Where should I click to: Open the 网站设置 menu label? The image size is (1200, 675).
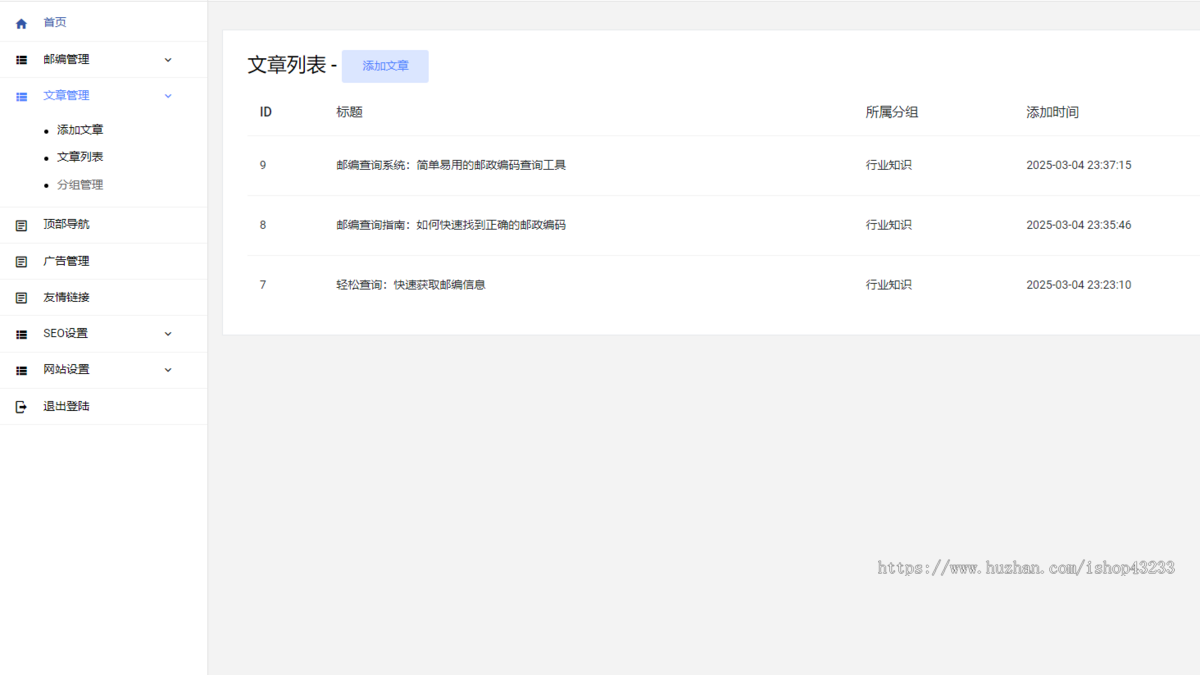(x=66, y=369)
